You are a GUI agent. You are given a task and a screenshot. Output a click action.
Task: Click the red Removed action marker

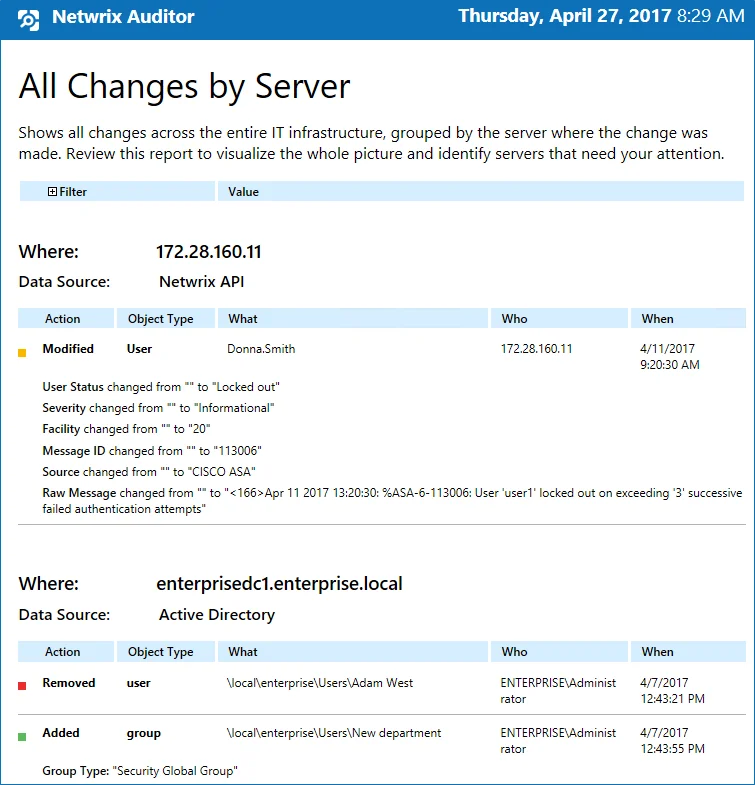tap(22, 686)
